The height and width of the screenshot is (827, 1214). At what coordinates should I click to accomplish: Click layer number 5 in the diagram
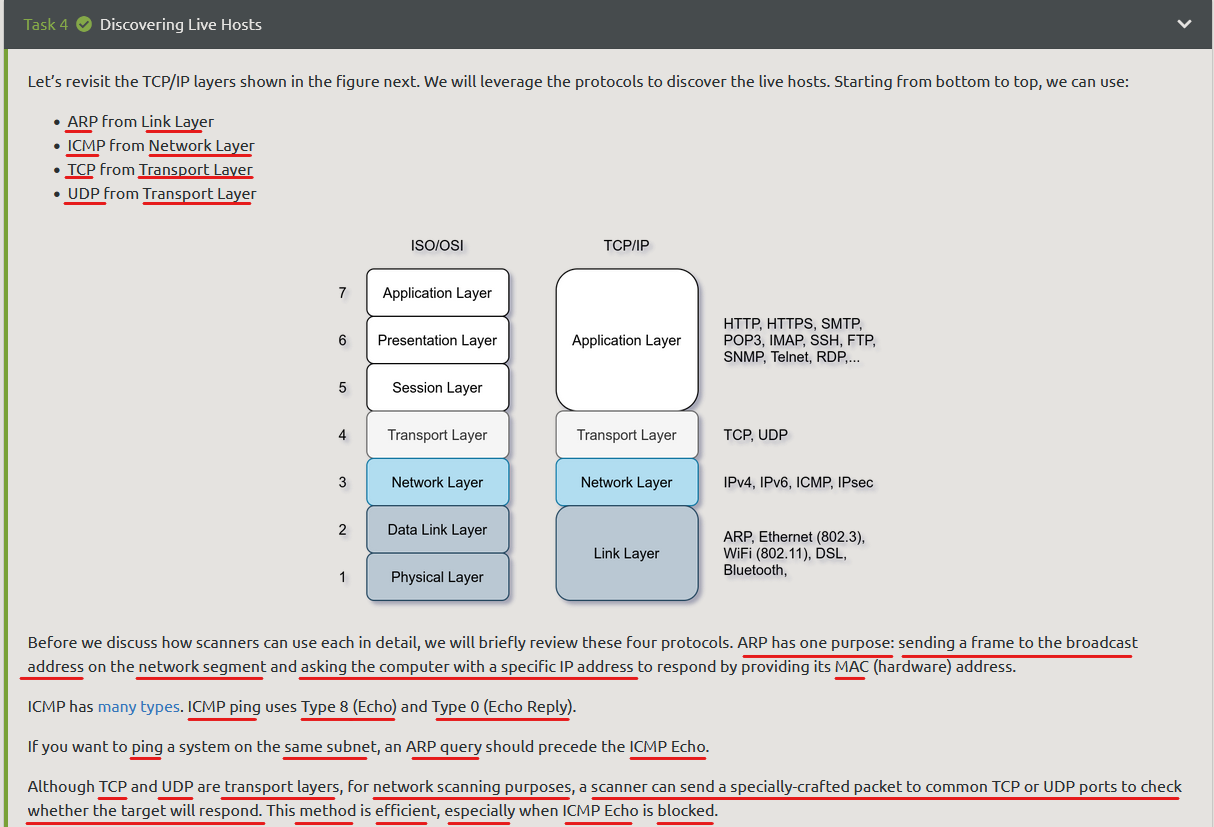click(343, 388)
